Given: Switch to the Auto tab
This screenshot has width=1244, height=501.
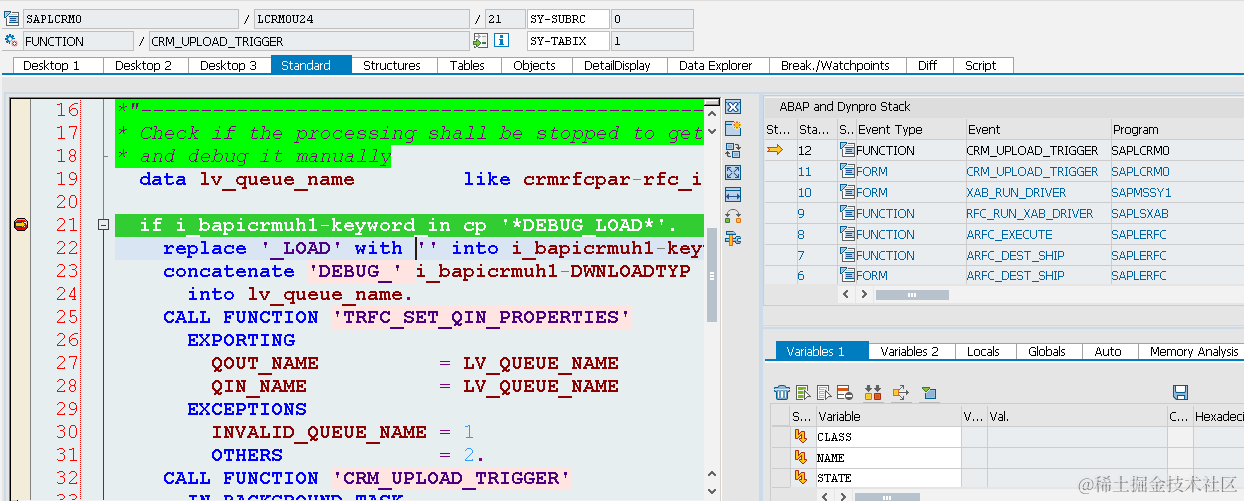Looking at the screenshot, I should [x=1108, y=351].
